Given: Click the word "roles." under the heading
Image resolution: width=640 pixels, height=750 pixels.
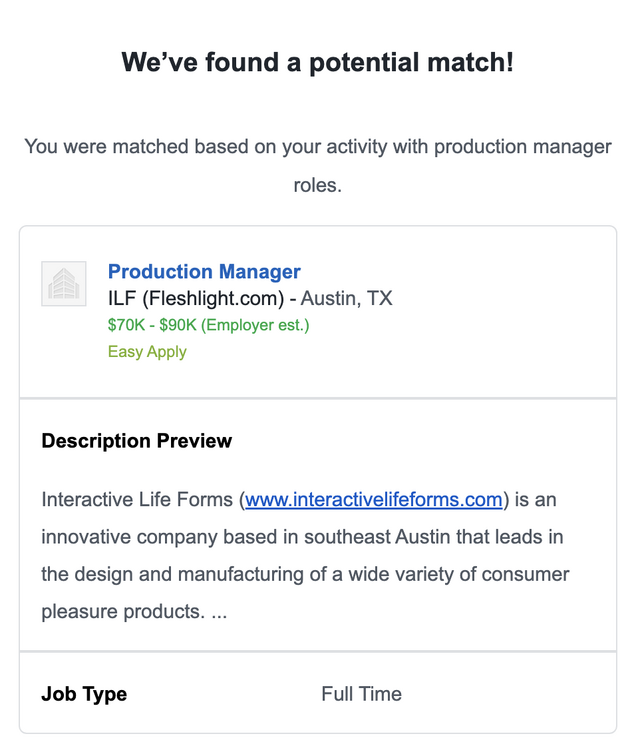Looking at the screenshot, I should click(x=317, y=185).
